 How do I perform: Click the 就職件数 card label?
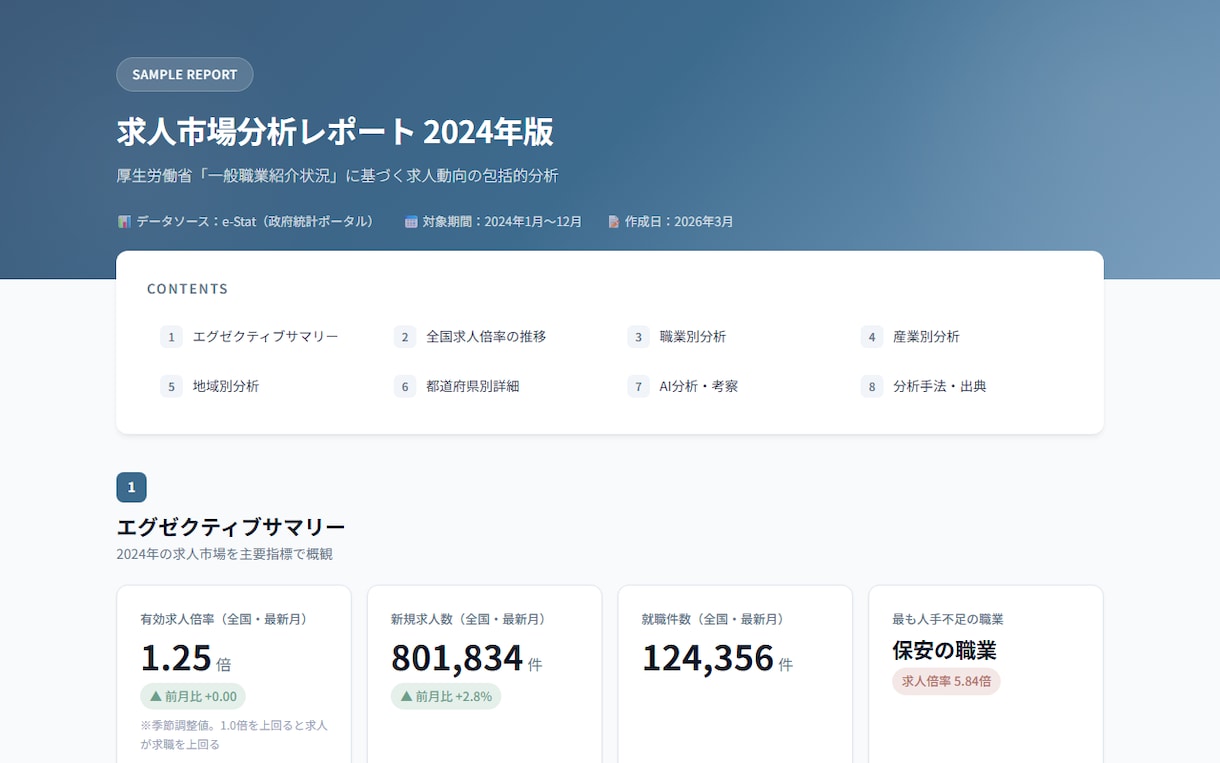tap(713, 620)
